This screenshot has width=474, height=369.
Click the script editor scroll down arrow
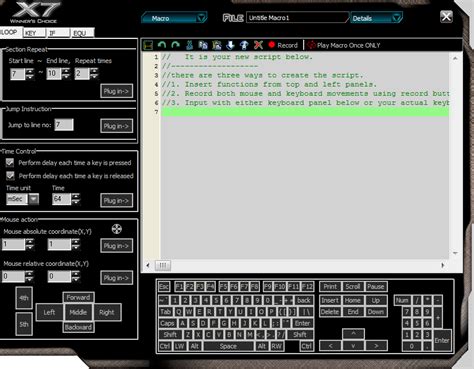click(455, 253)
